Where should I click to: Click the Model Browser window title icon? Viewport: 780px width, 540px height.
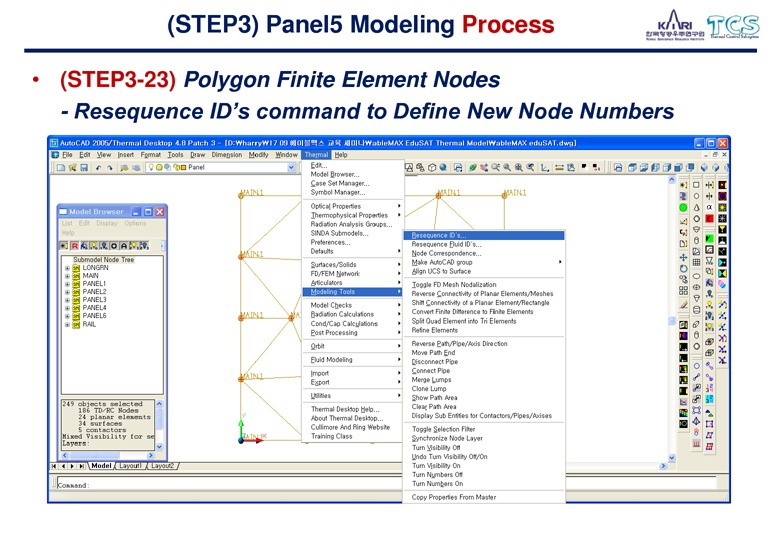coord(63,211)
